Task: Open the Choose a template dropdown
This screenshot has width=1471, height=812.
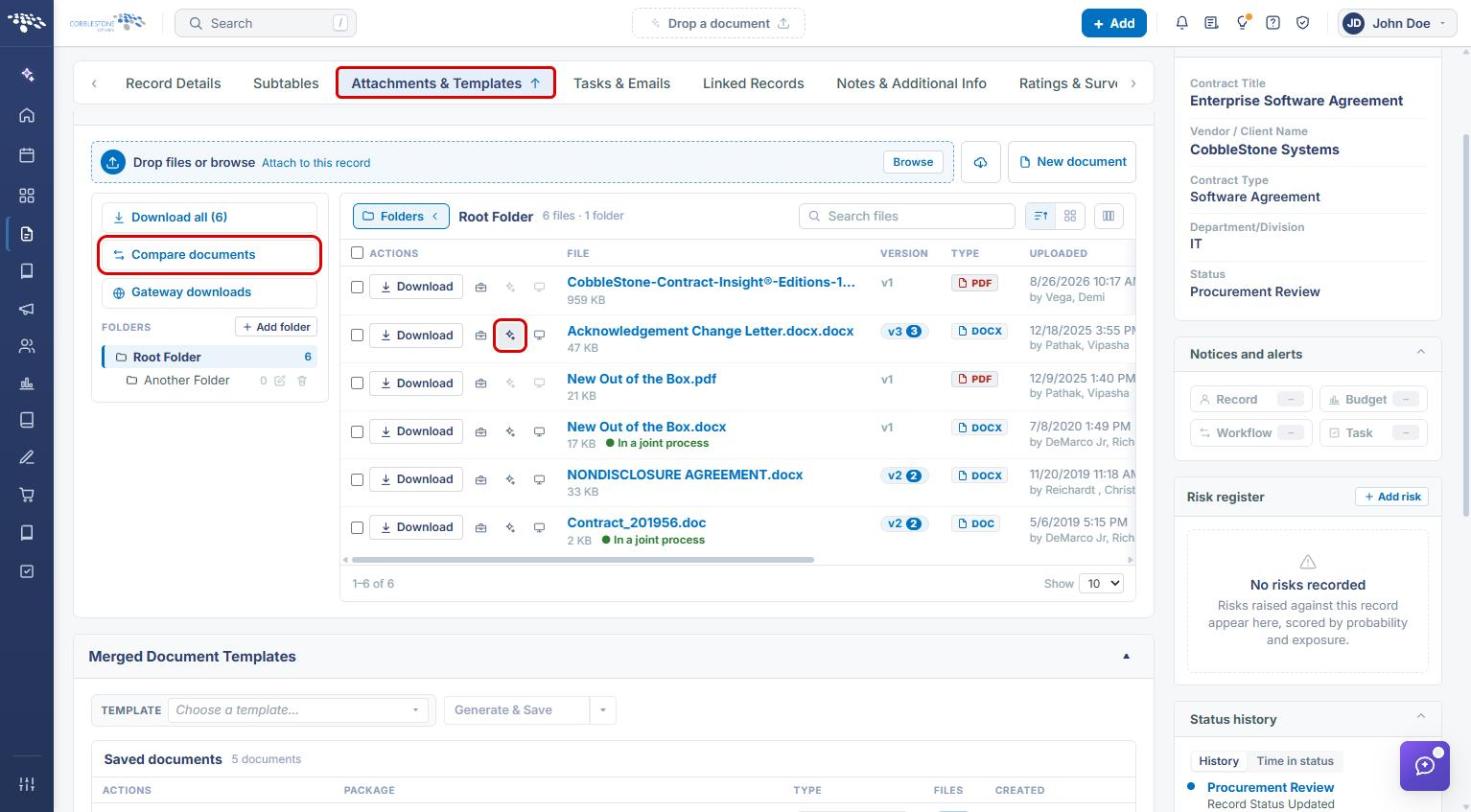Action: [x=298, y=710]
